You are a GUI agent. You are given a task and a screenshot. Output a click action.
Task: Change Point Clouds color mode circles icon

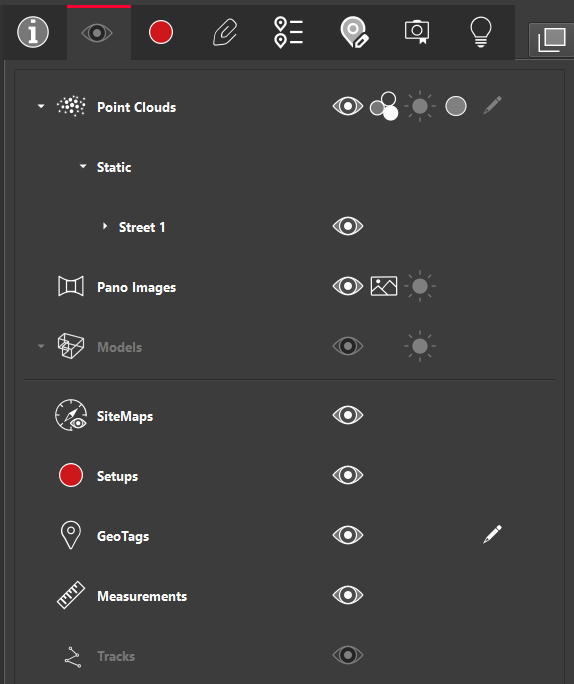click(384, 106)
